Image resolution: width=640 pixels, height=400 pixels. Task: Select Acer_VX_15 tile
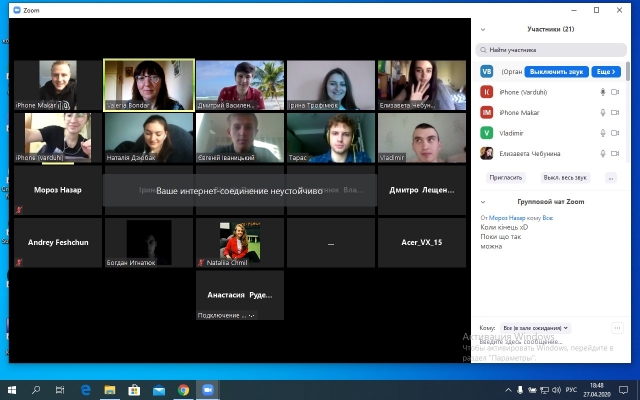click(422, 242)
